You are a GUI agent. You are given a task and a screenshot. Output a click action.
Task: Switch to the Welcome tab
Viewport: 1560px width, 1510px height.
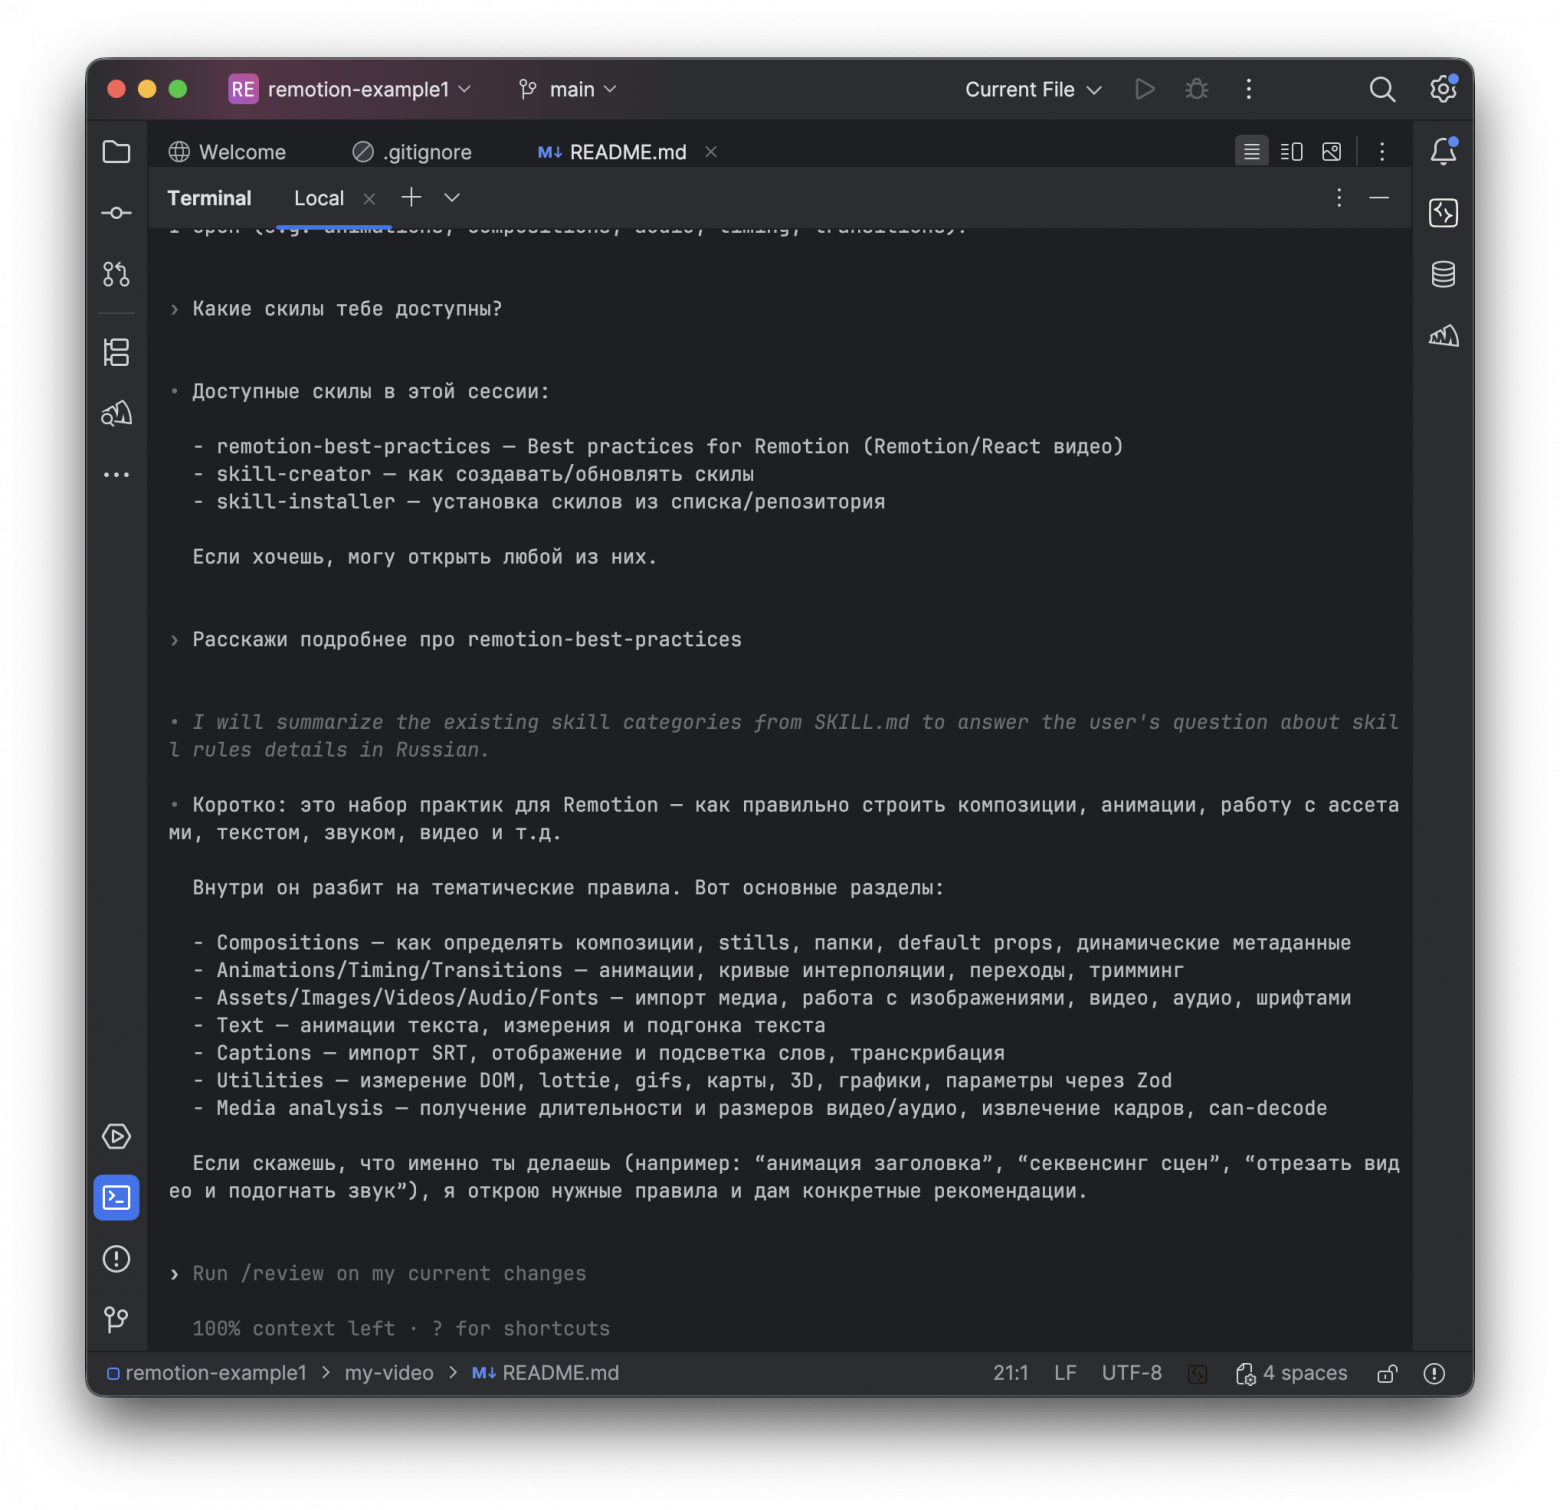point(228,151)
